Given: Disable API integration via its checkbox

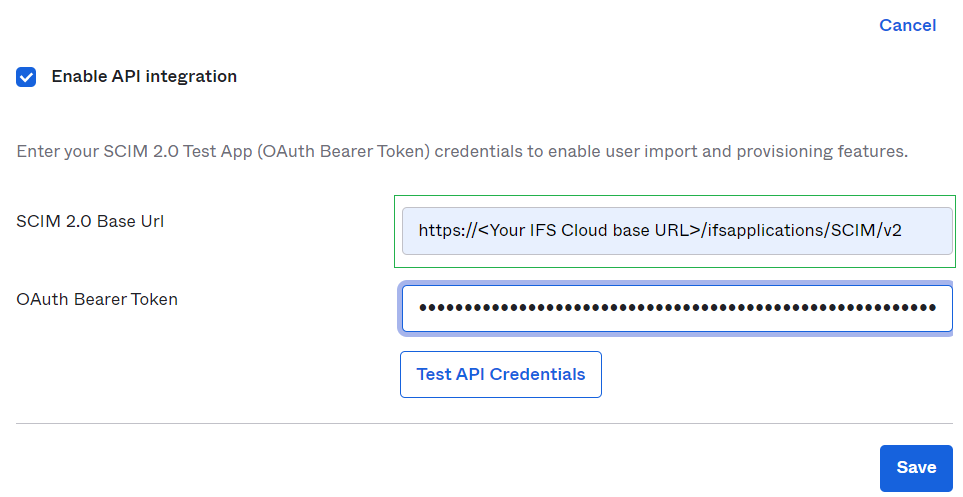Looking at the screenshot, I should (26, 77).
